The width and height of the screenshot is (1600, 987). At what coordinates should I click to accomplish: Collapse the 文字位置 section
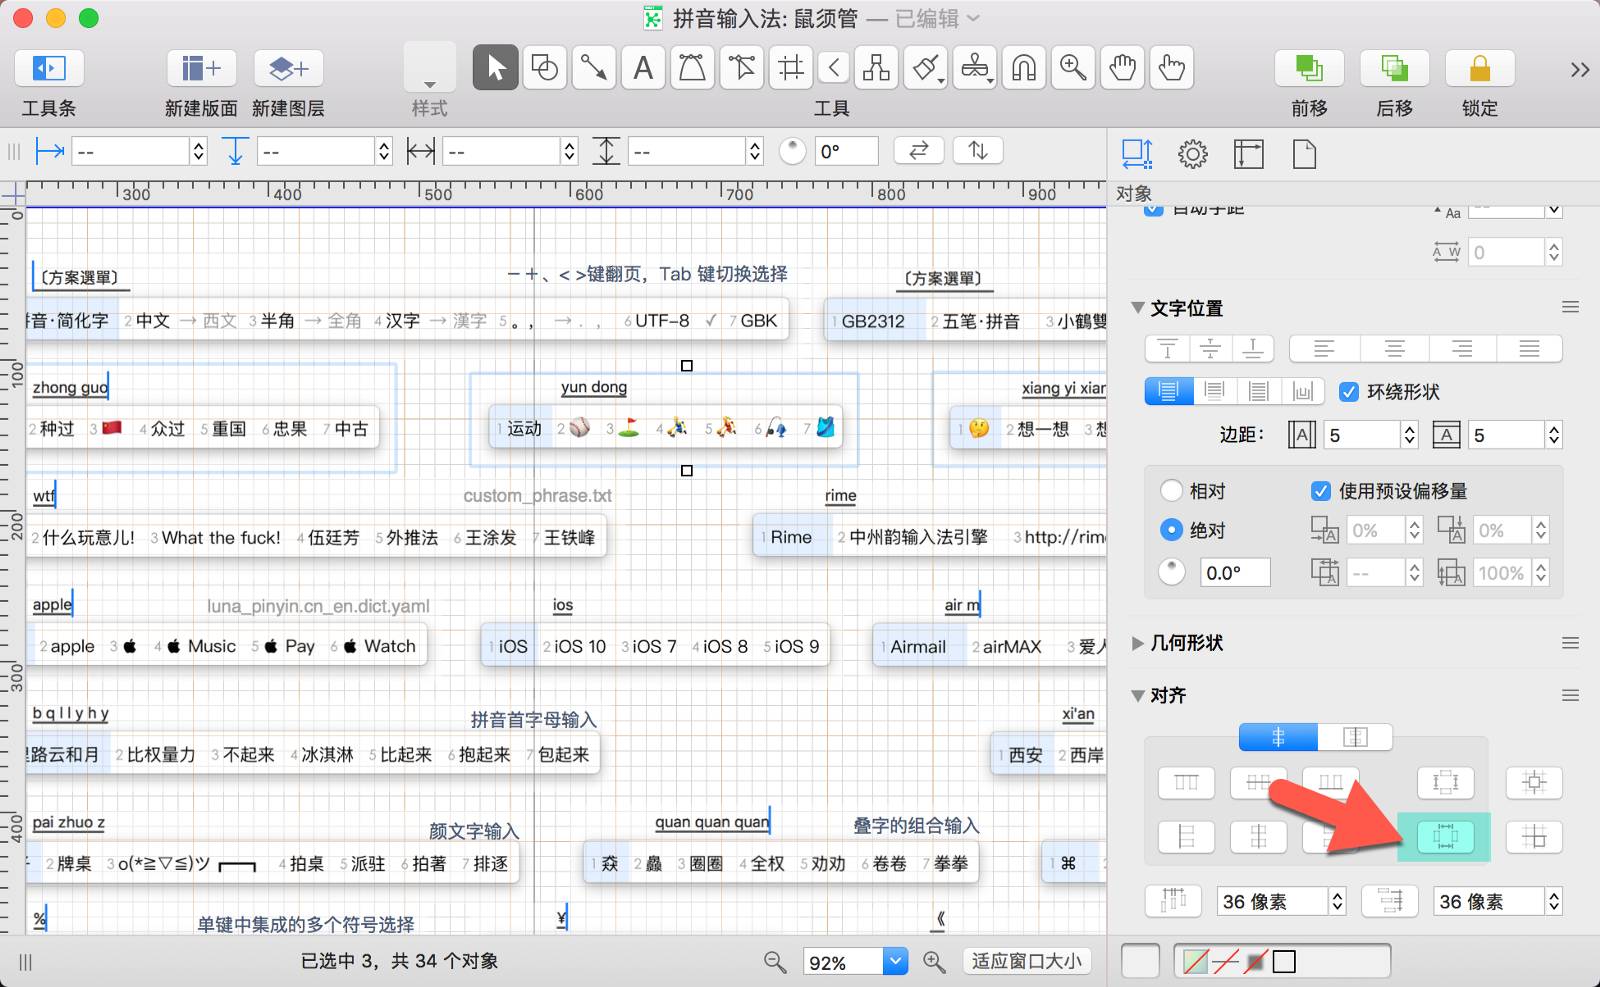1138,308
